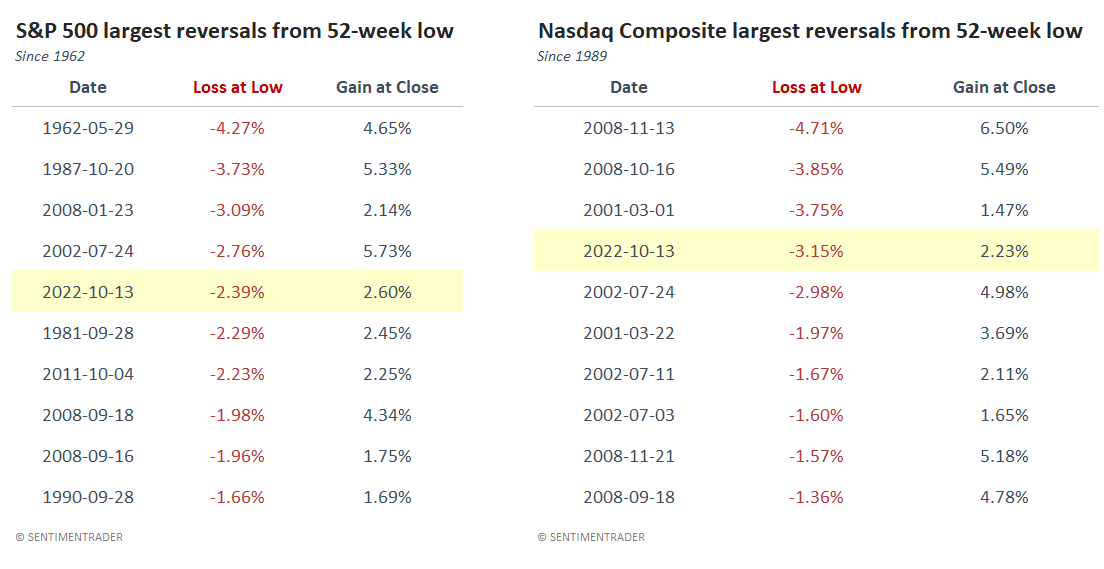Select highlighted 2022-10-13 row in Nasdaq table

coord(817,251)
